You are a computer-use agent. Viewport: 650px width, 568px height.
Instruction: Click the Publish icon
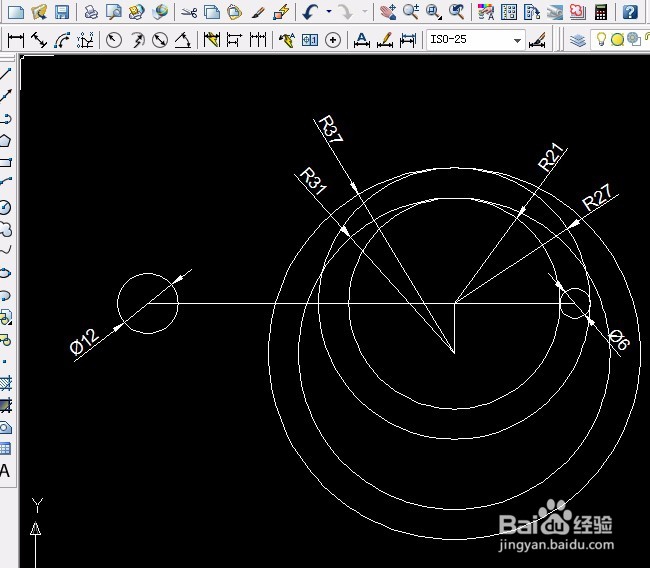pos(136,12)
